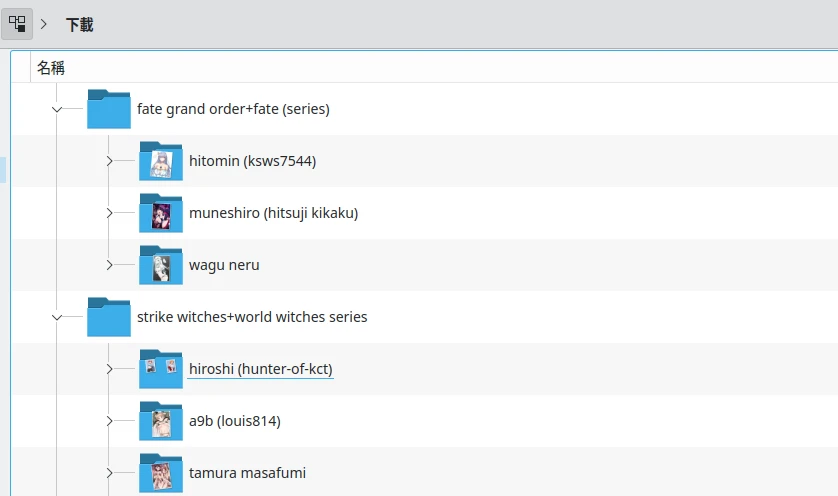The width and height of the screenshot is (838, 496).
Task: Sort by the 名稱 column header
Action: 51,68
